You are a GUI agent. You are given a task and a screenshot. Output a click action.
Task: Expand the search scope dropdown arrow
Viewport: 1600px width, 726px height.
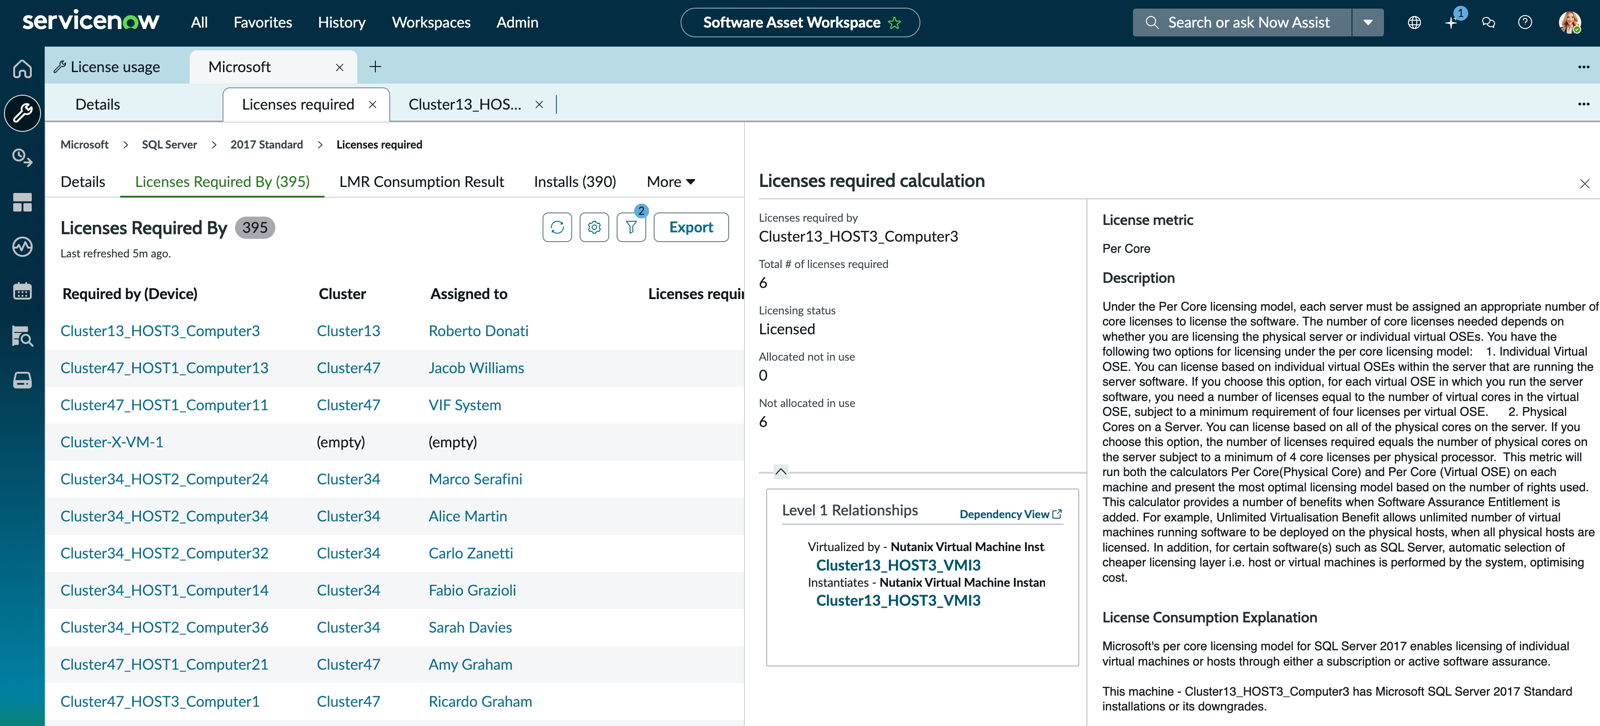pos(1368,22)
